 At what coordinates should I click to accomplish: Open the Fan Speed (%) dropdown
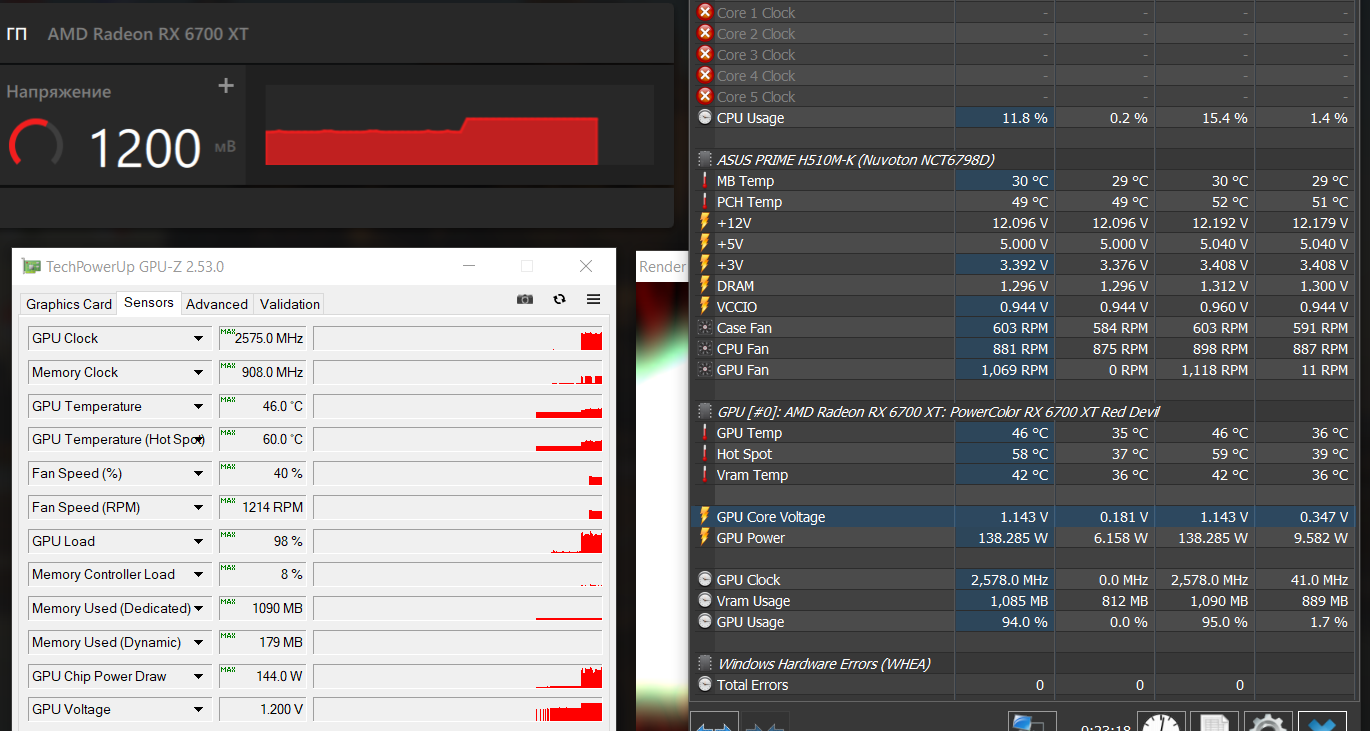[x=198, y=474]
